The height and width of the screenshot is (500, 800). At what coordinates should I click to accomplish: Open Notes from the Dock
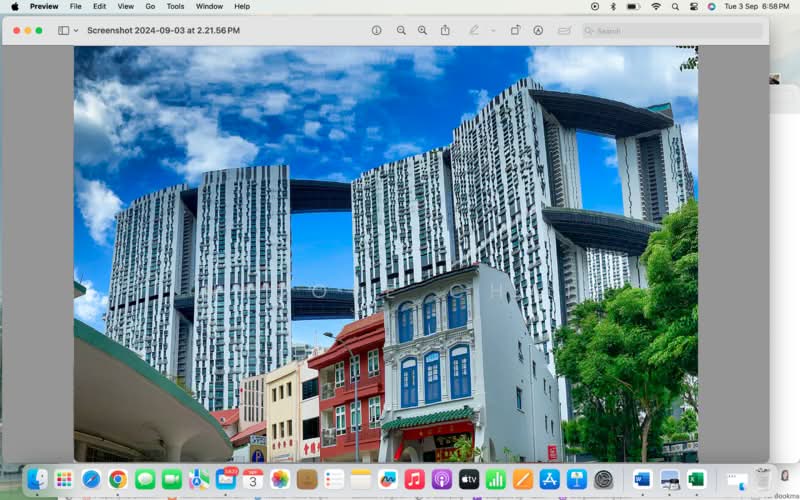361,480
